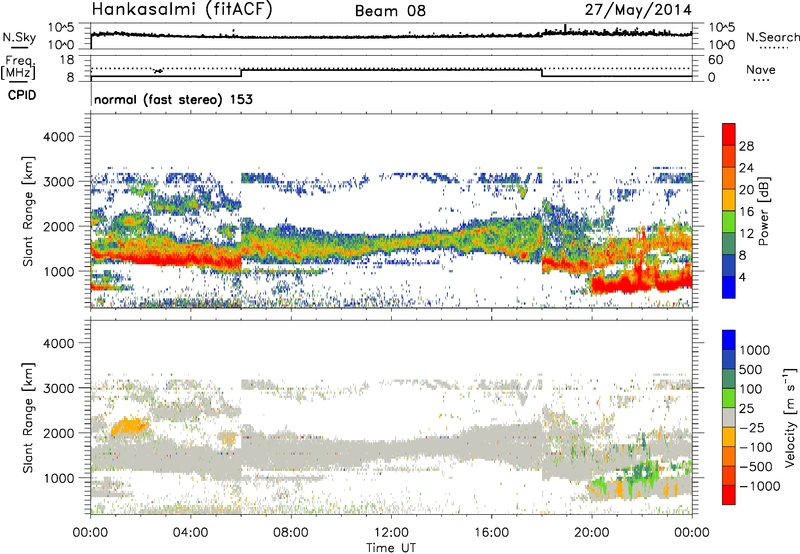Viewport: 800px width, 554px height.
Task: Pick the Power colorbar segment between 4 and 8
Action: pos(729,266)
